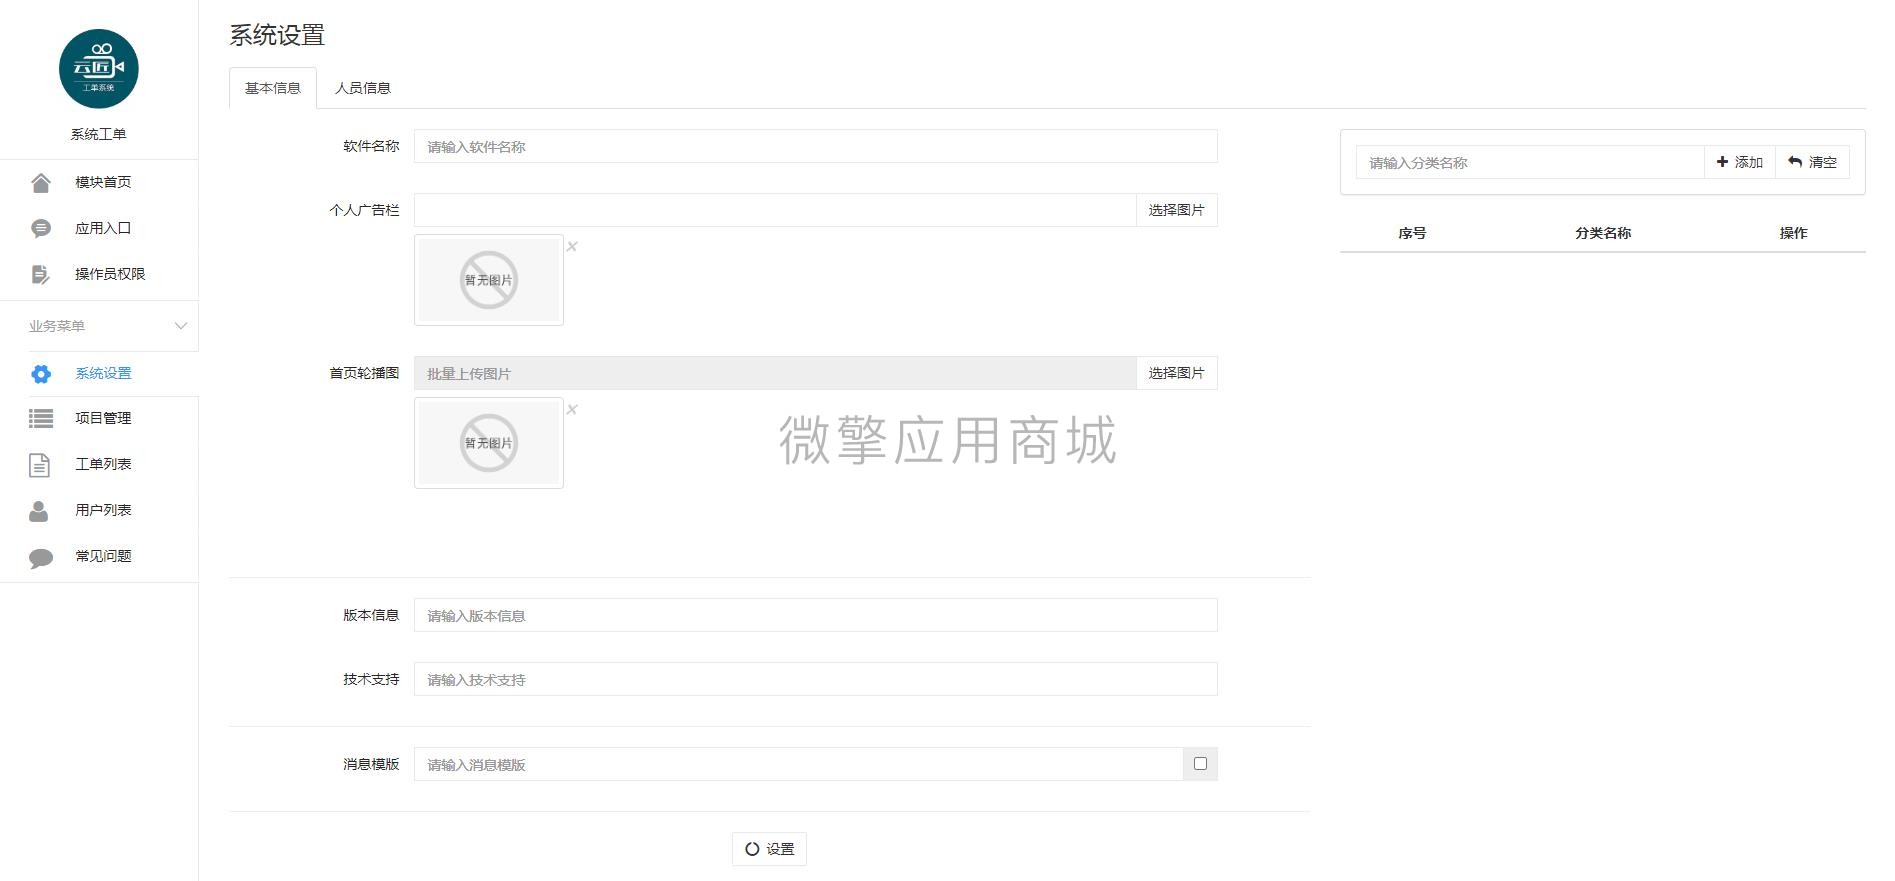Click the 应用入口 chat bubble icon

click(x=41, y=229)
